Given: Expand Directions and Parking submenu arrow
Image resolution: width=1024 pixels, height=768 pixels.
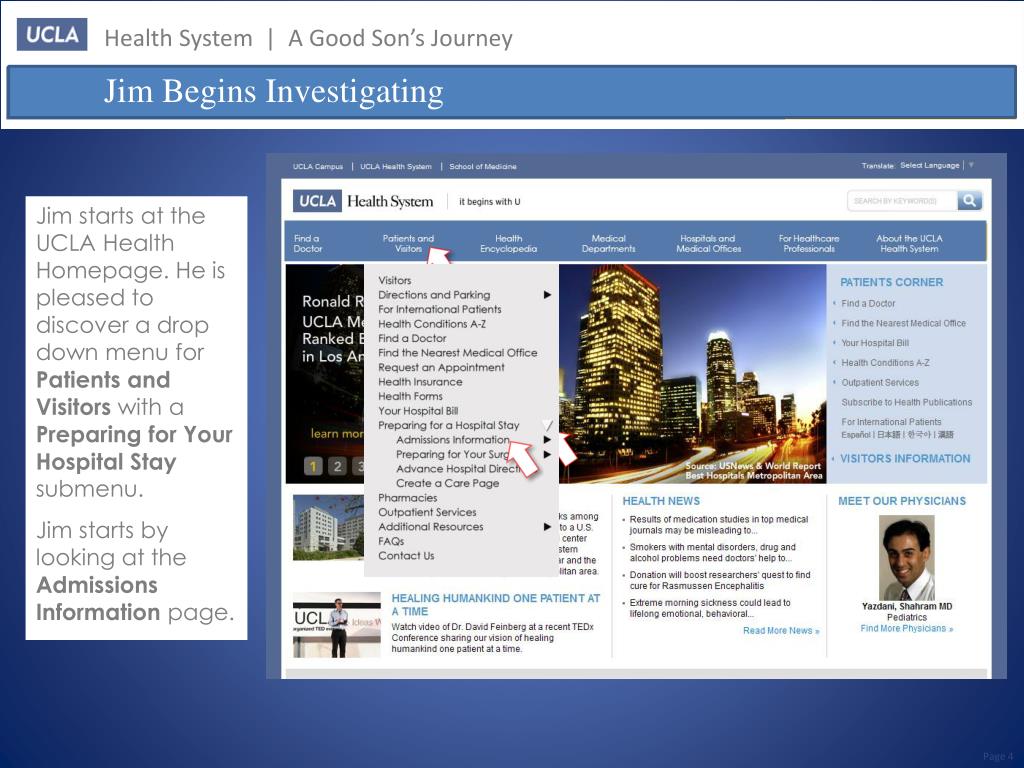Looking at the screenshot, I should pyautogui.click(x=547, y=295).
